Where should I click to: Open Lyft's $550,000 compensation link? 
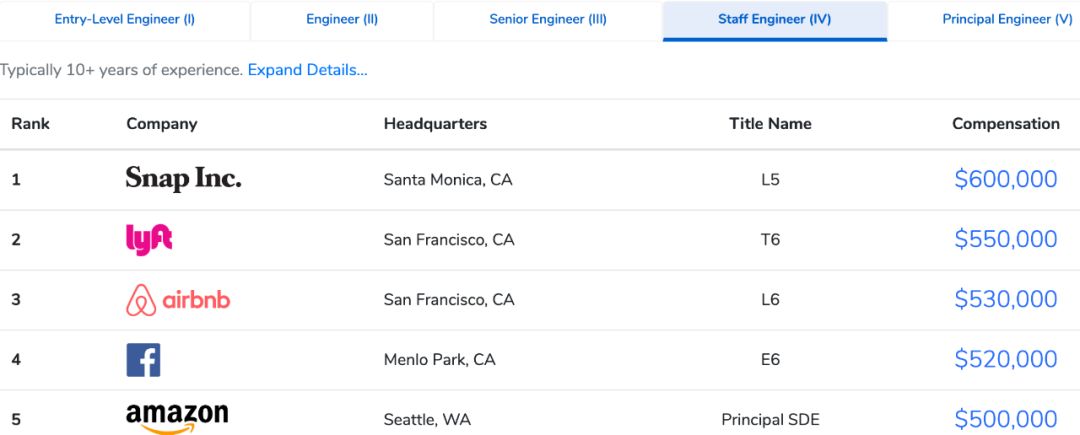(x=1005, y=239)
